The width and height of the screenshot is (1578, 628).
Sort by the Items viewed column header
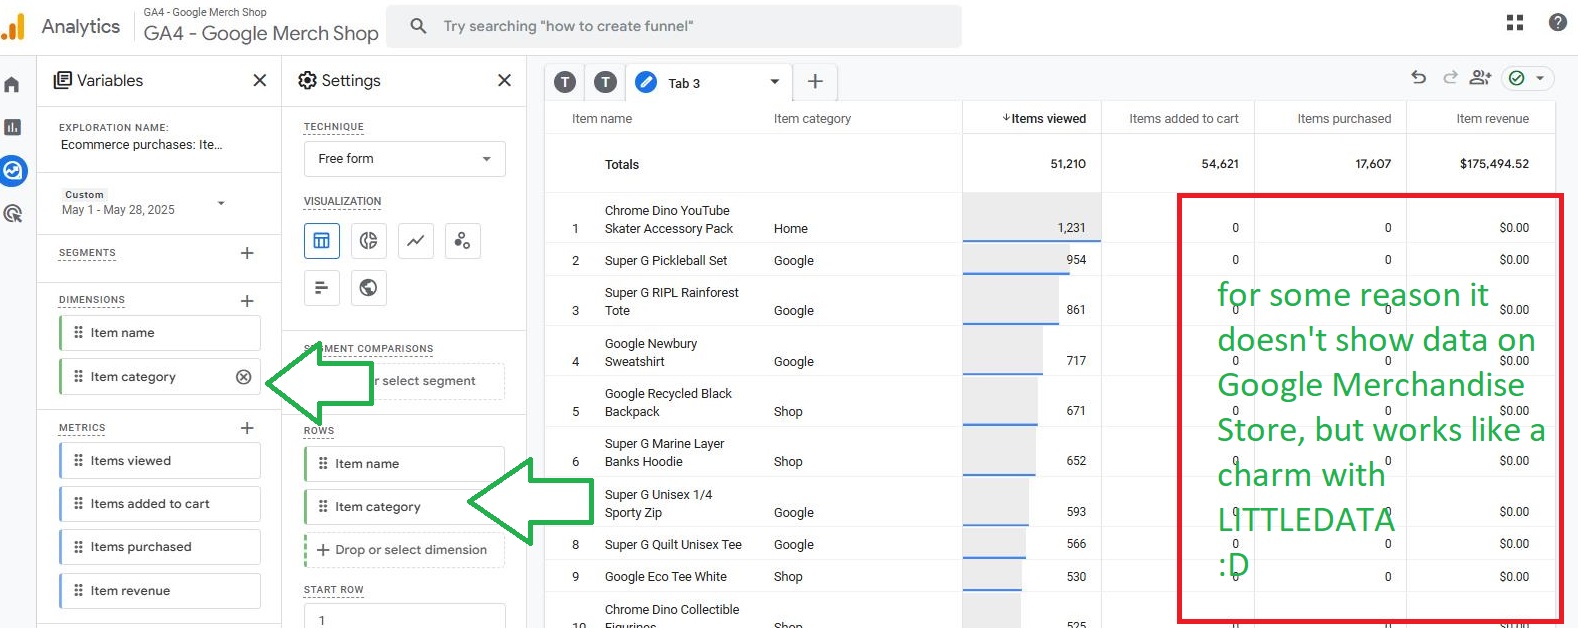pos(1043,118)
